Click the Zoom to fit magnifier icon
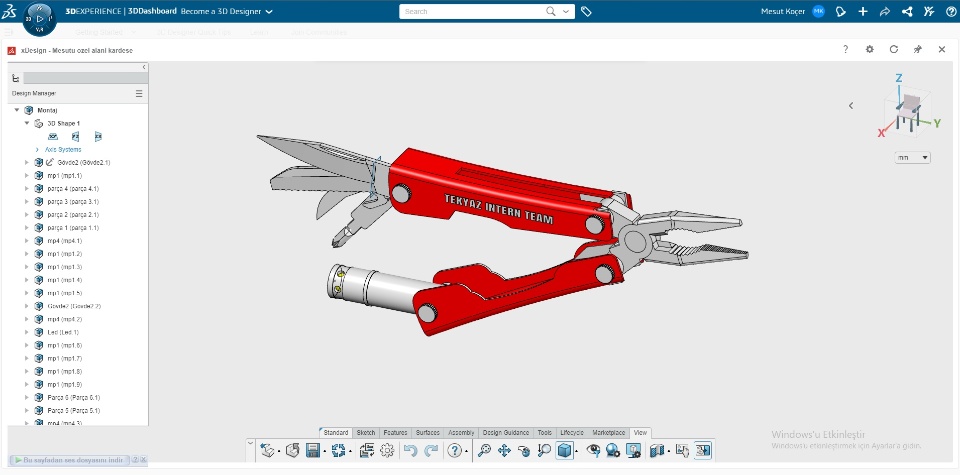Image resolution: width=960 pixels, height=475 pixels. [x=484, y=451]
